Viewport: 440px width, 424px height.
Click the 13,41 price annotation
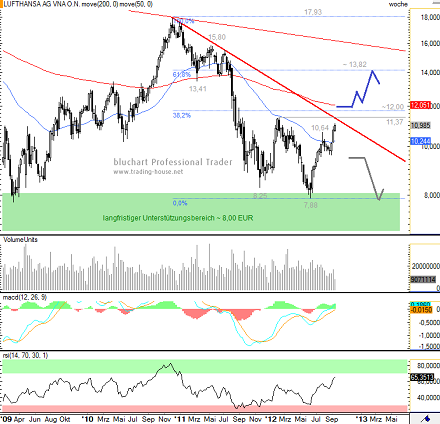coord(198,89)
